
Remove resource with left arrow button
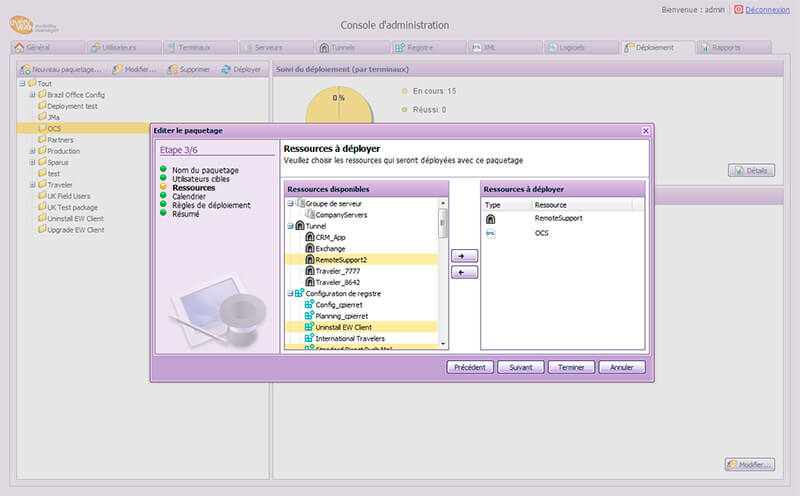point(464,272)
